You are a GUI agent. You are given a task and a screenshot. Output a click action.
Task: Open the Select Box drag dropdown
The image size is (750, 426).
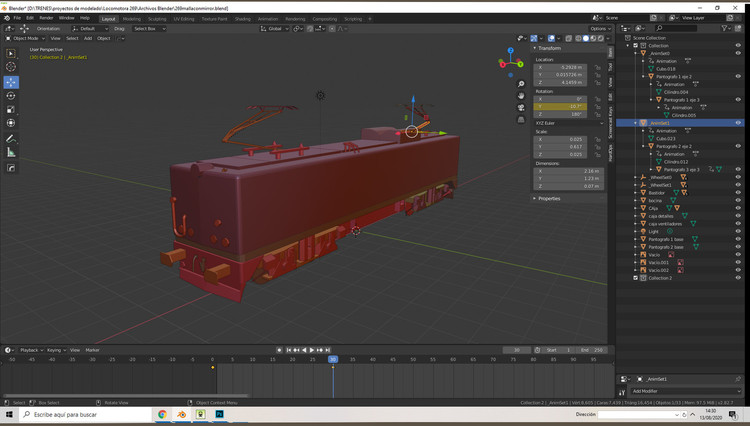pos(148,29)
